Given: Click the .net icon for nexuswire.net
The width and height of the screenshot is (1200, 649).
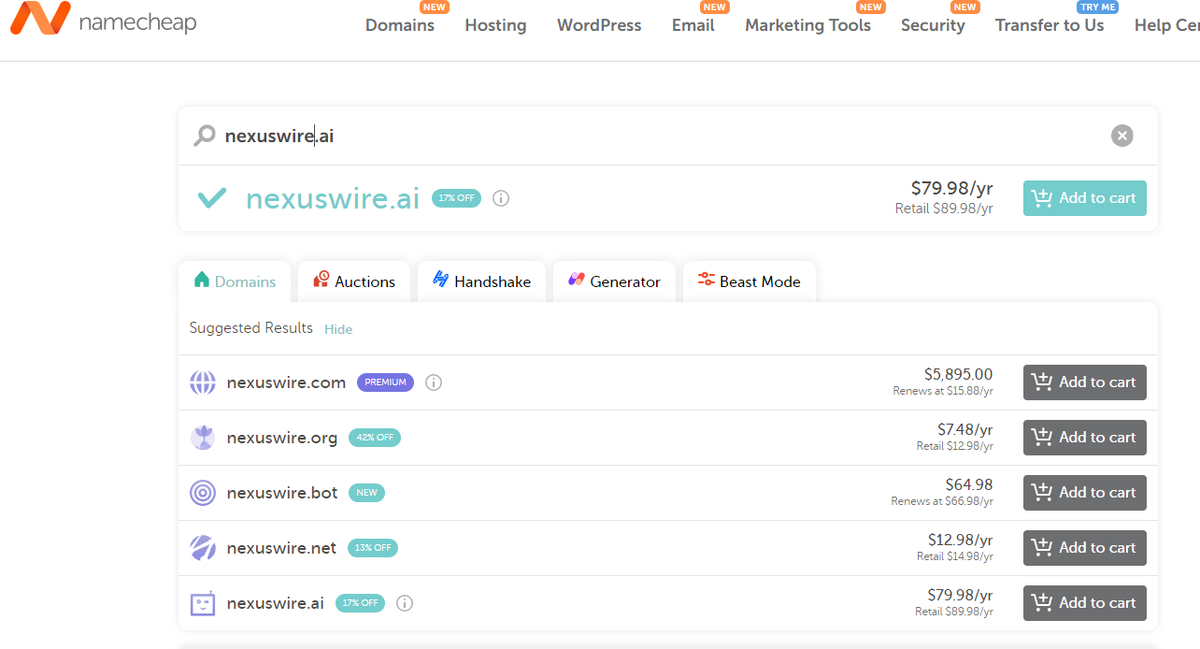Looking at the screenshot, I should click(x=203, y=547).
